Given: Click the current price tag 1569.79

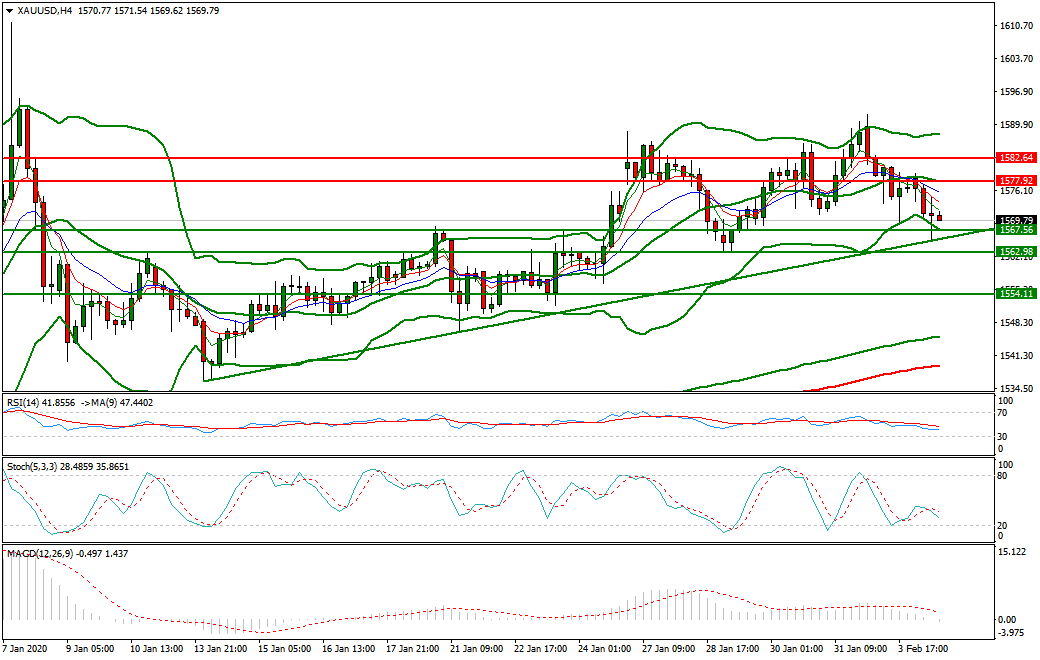Looking at the screenshot, I should pos(1016,219).
